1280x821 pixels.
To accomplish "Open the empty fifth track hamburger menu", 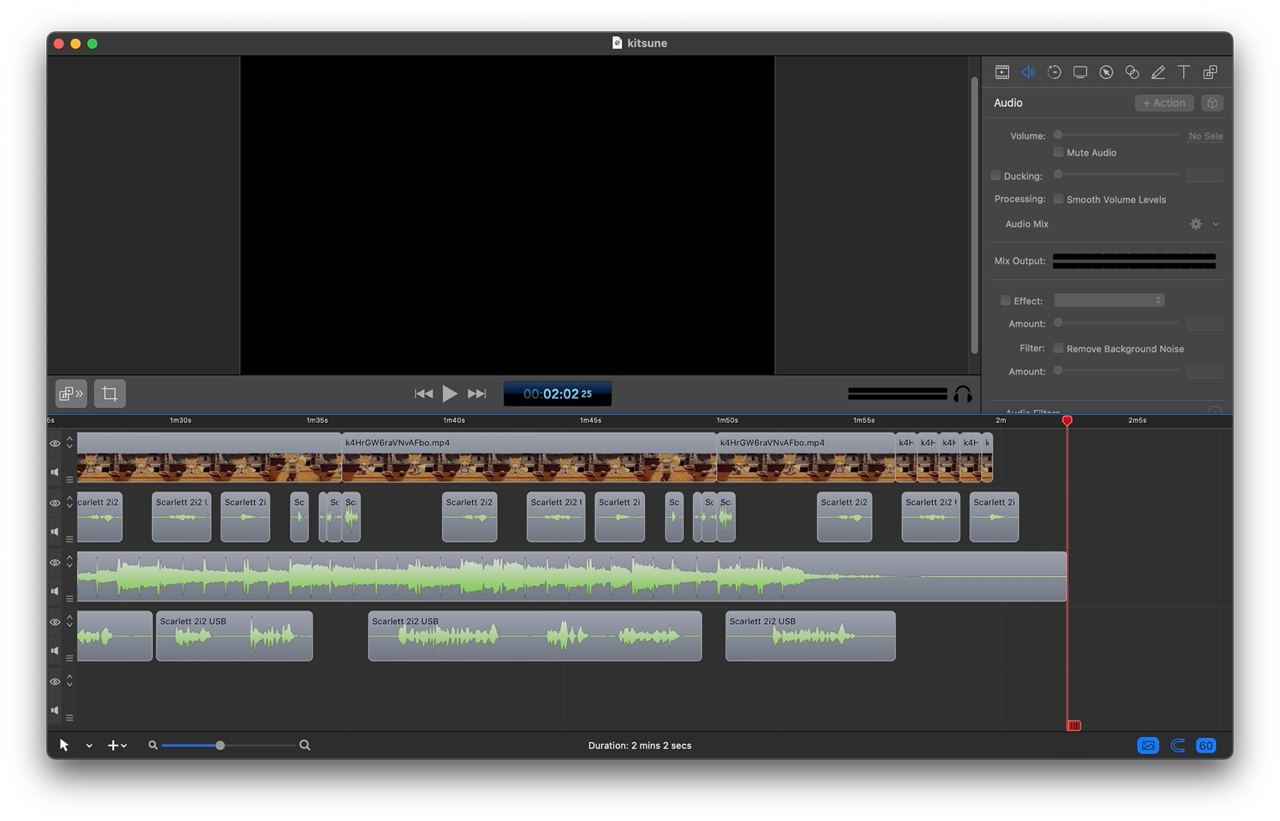I will pos(70,717).
